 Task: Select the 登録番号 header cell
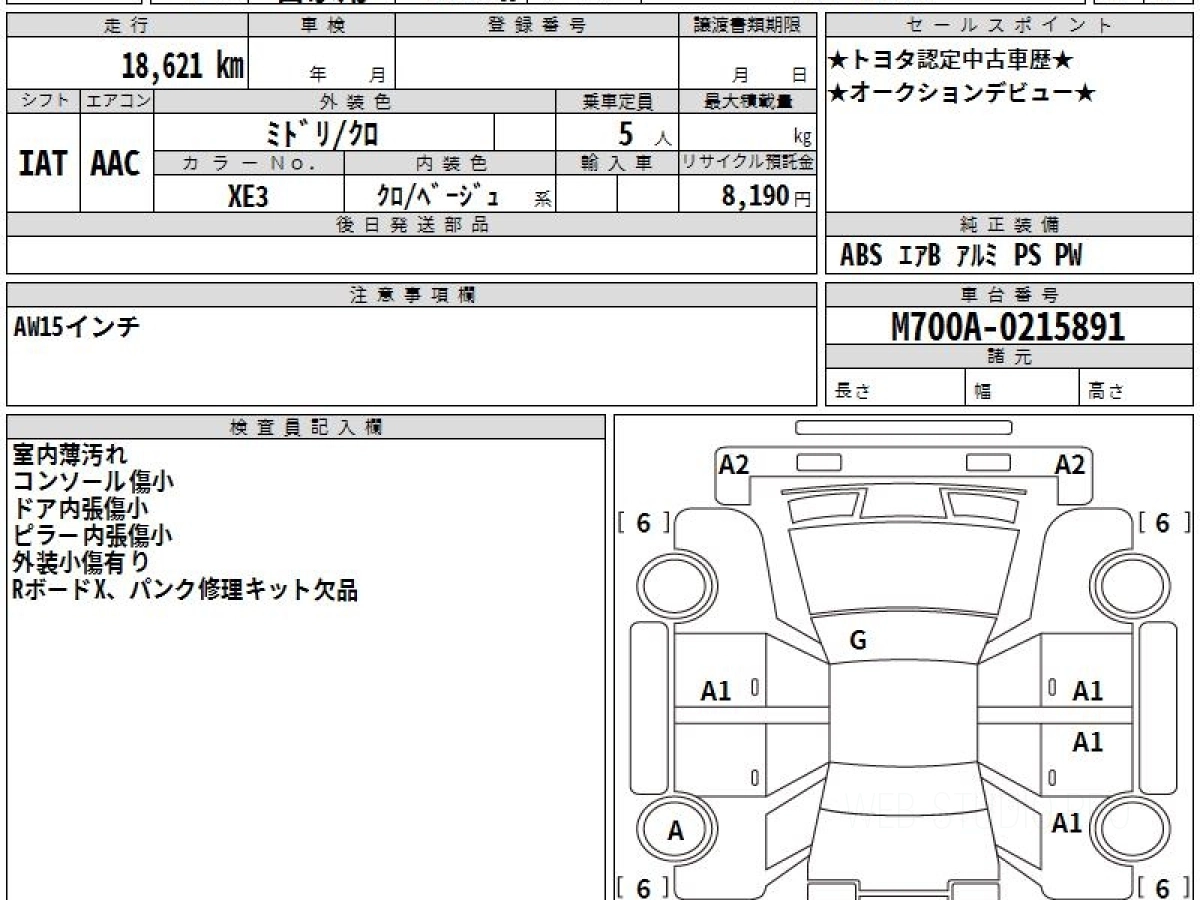[537, 26]
